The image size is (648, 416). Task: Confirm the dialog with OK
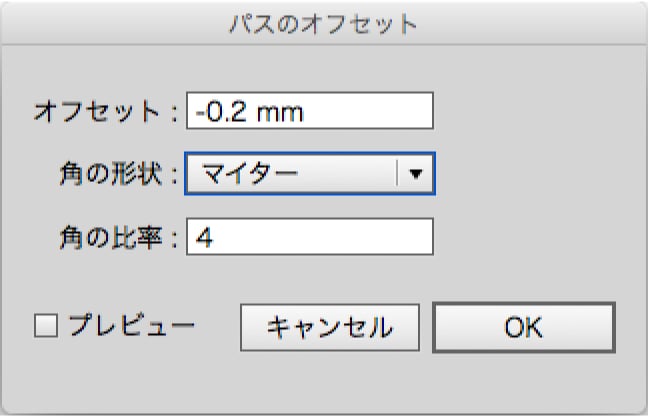point(523,327)
